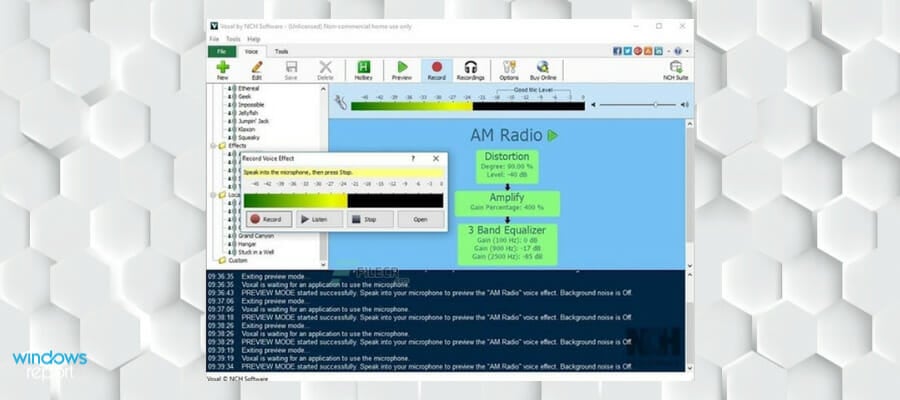900x400 pixels.
Task: Select the Klaxon voice
Action: click(x=246, y=130)
